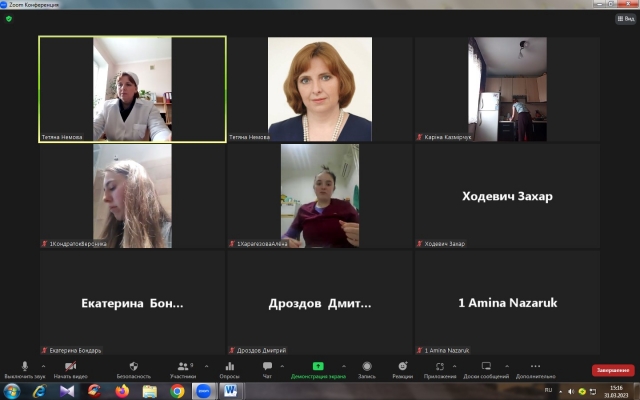640x400 pixels.
Task: Click the name label Каріна Казмірчук
Action: click(x=448, y=137)
